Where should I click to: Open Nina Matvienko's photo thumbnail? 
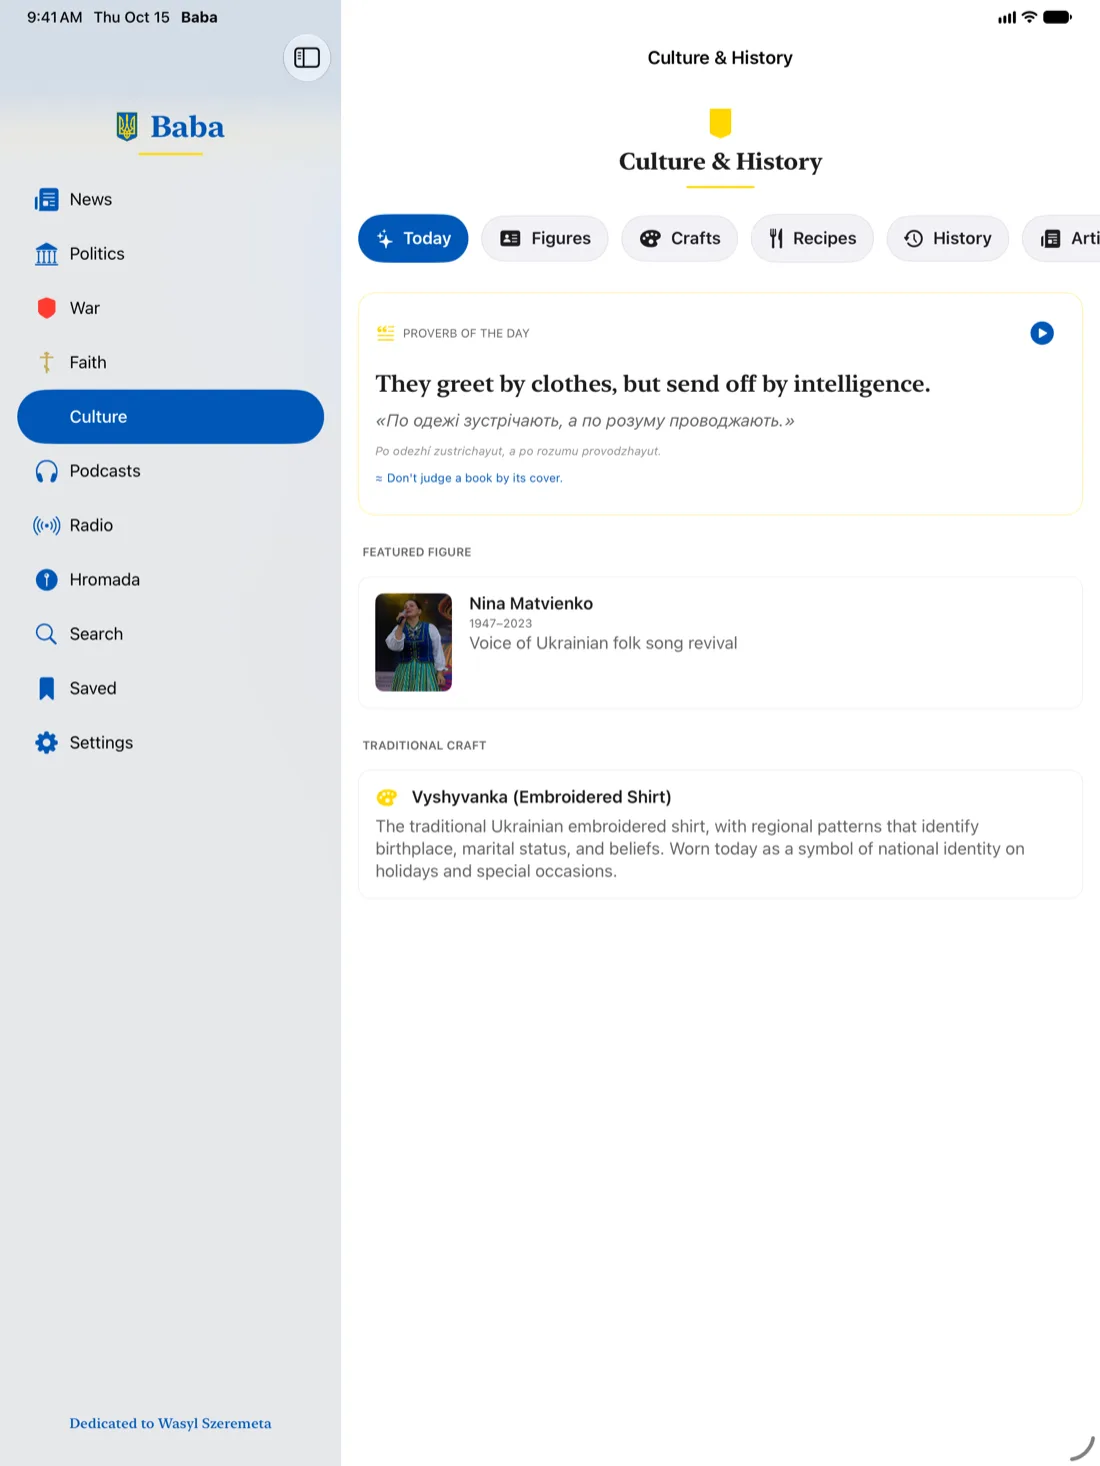[x=414, y=642]
